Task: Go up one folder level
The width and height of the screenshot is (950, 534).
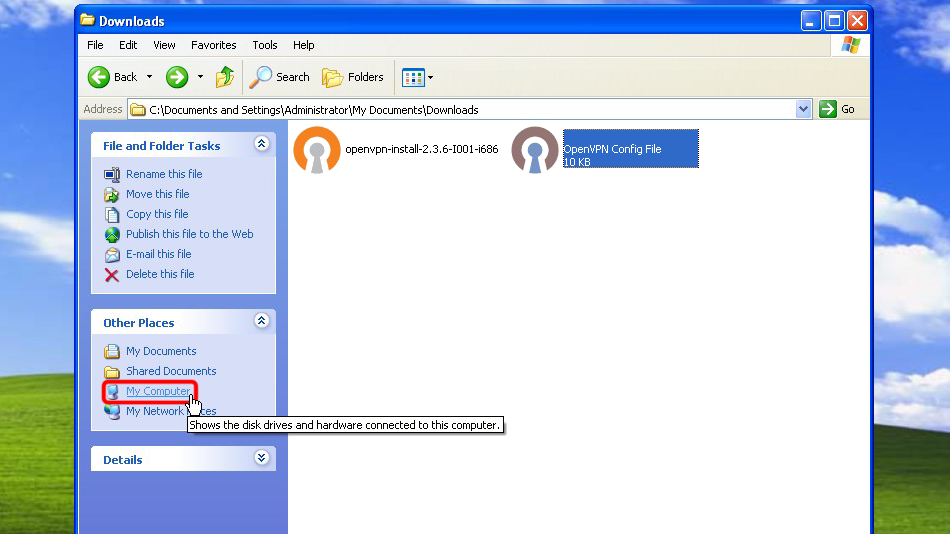Action: (225, 77)
